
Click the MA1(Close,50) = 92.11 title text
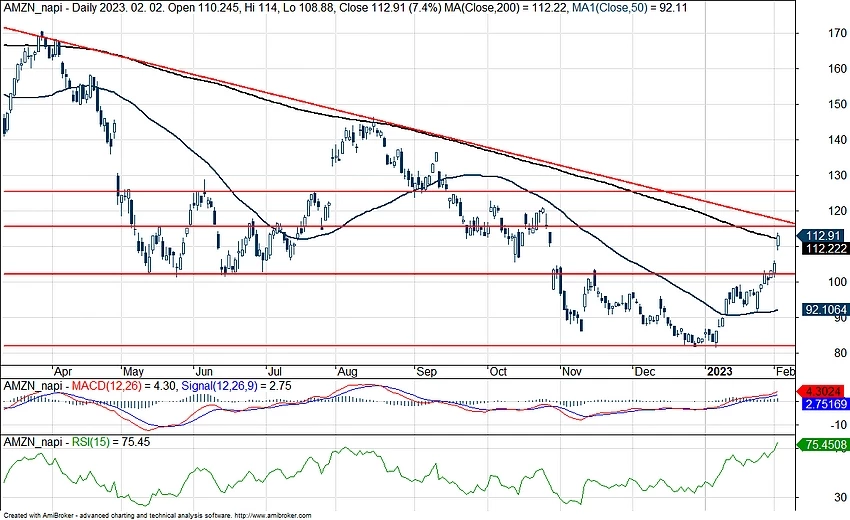[629, 8]
